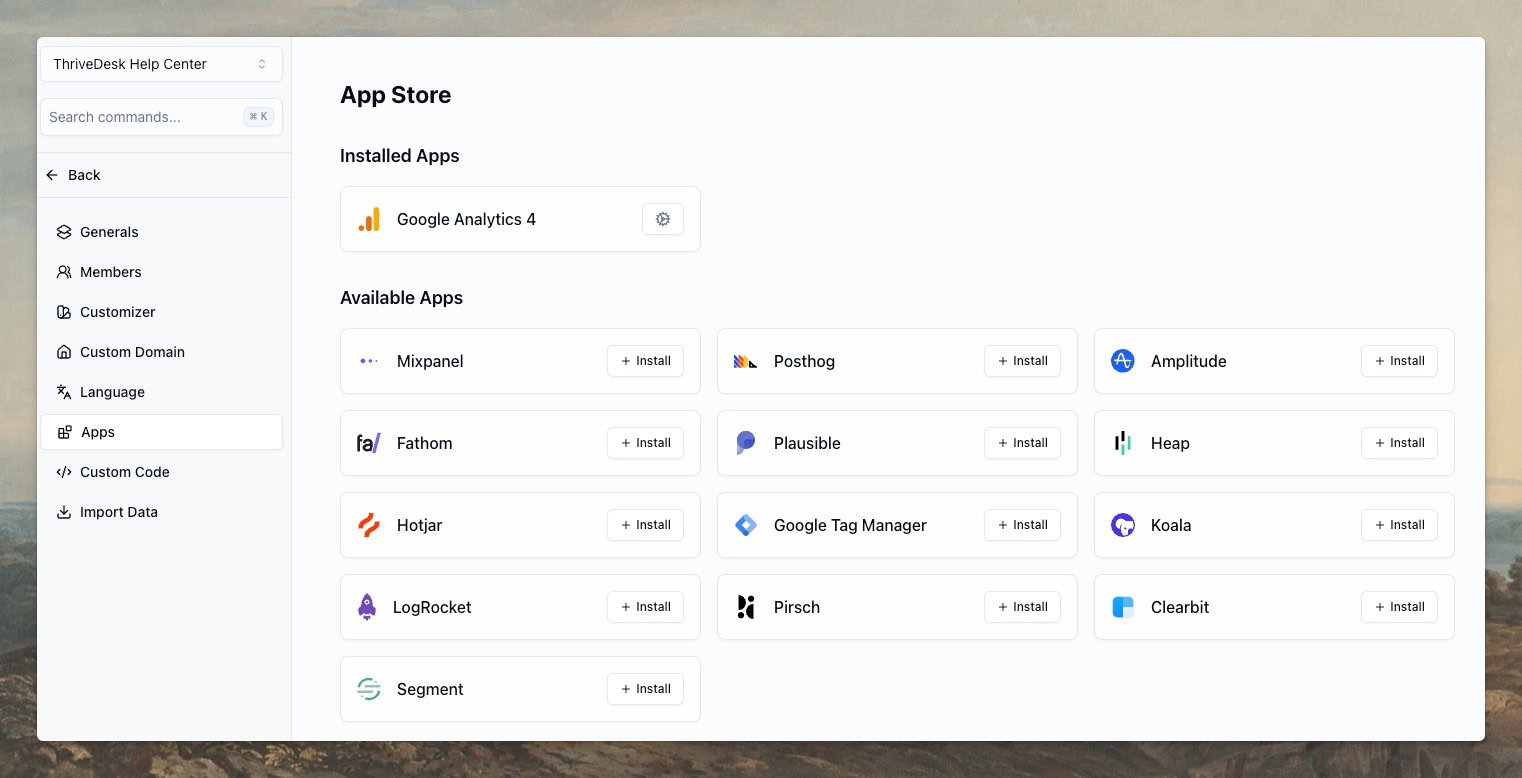Install the Segment app
This screenshot has height=778, width=1522.
pos(645,689)
